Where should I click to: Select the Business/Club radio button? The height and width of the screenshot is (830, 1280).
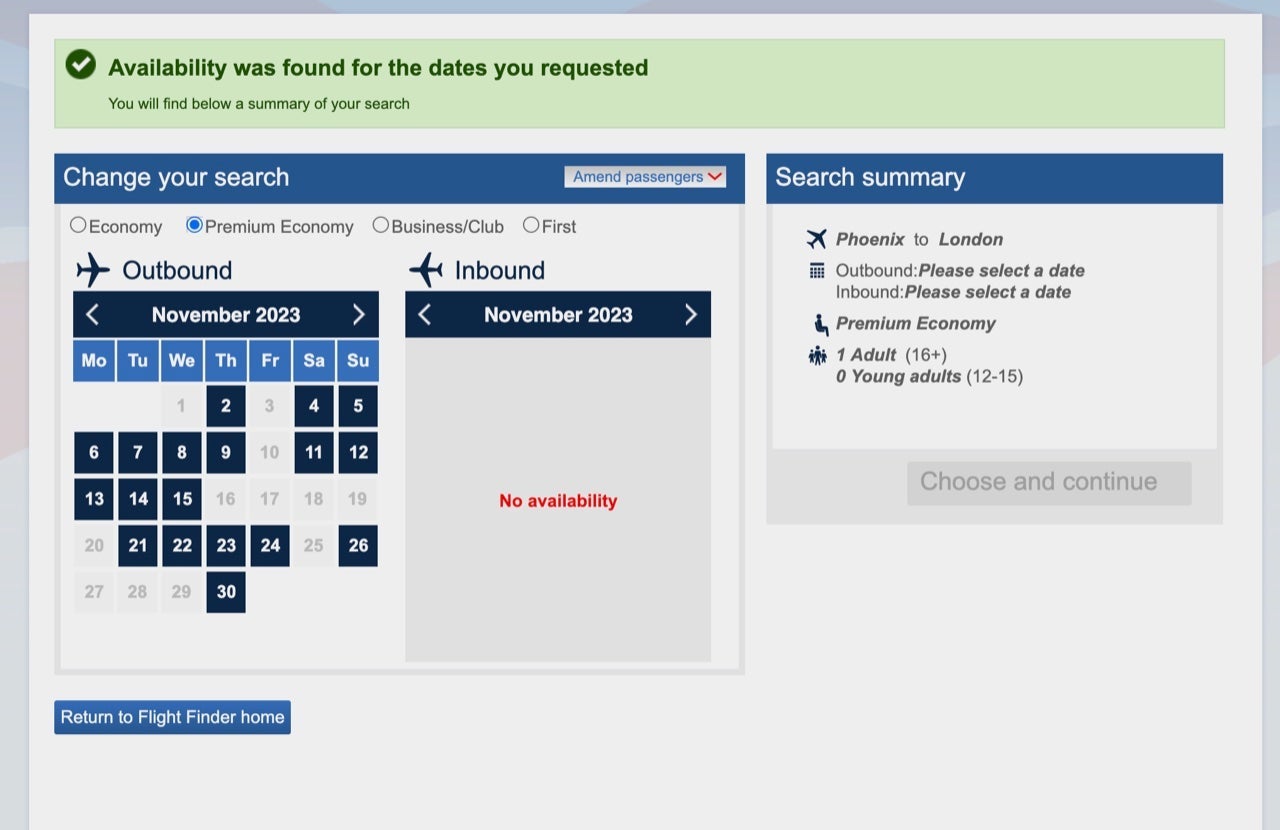pyautogui.click(x=380, y=225)
